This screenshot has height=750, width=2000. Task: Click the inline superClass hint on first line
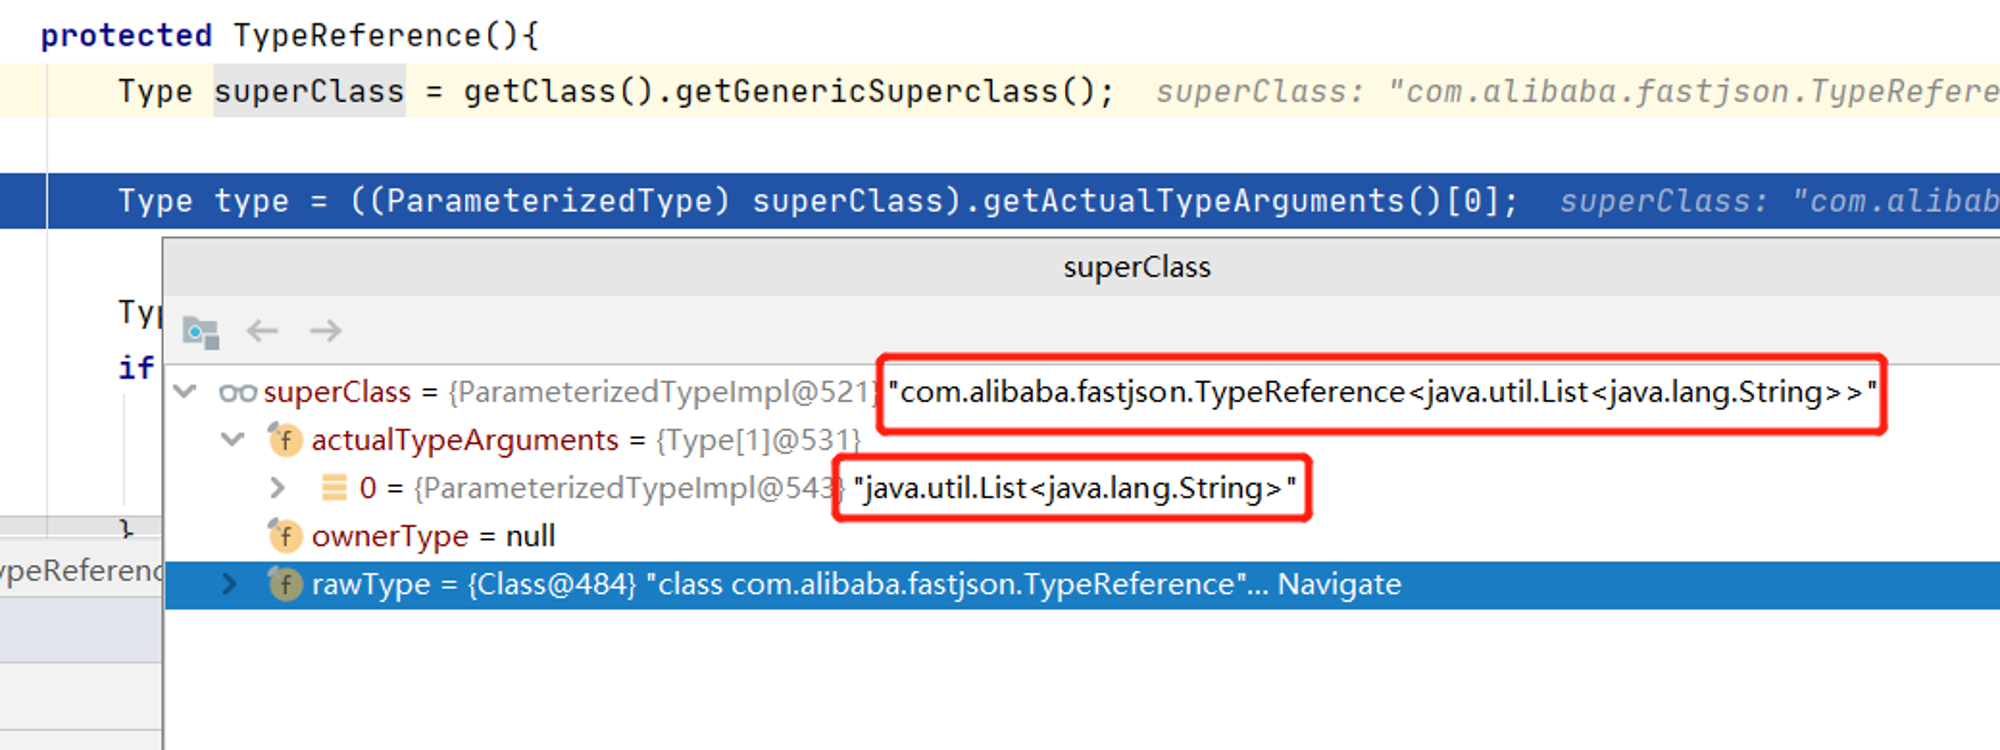click(x=1577, y=91)
